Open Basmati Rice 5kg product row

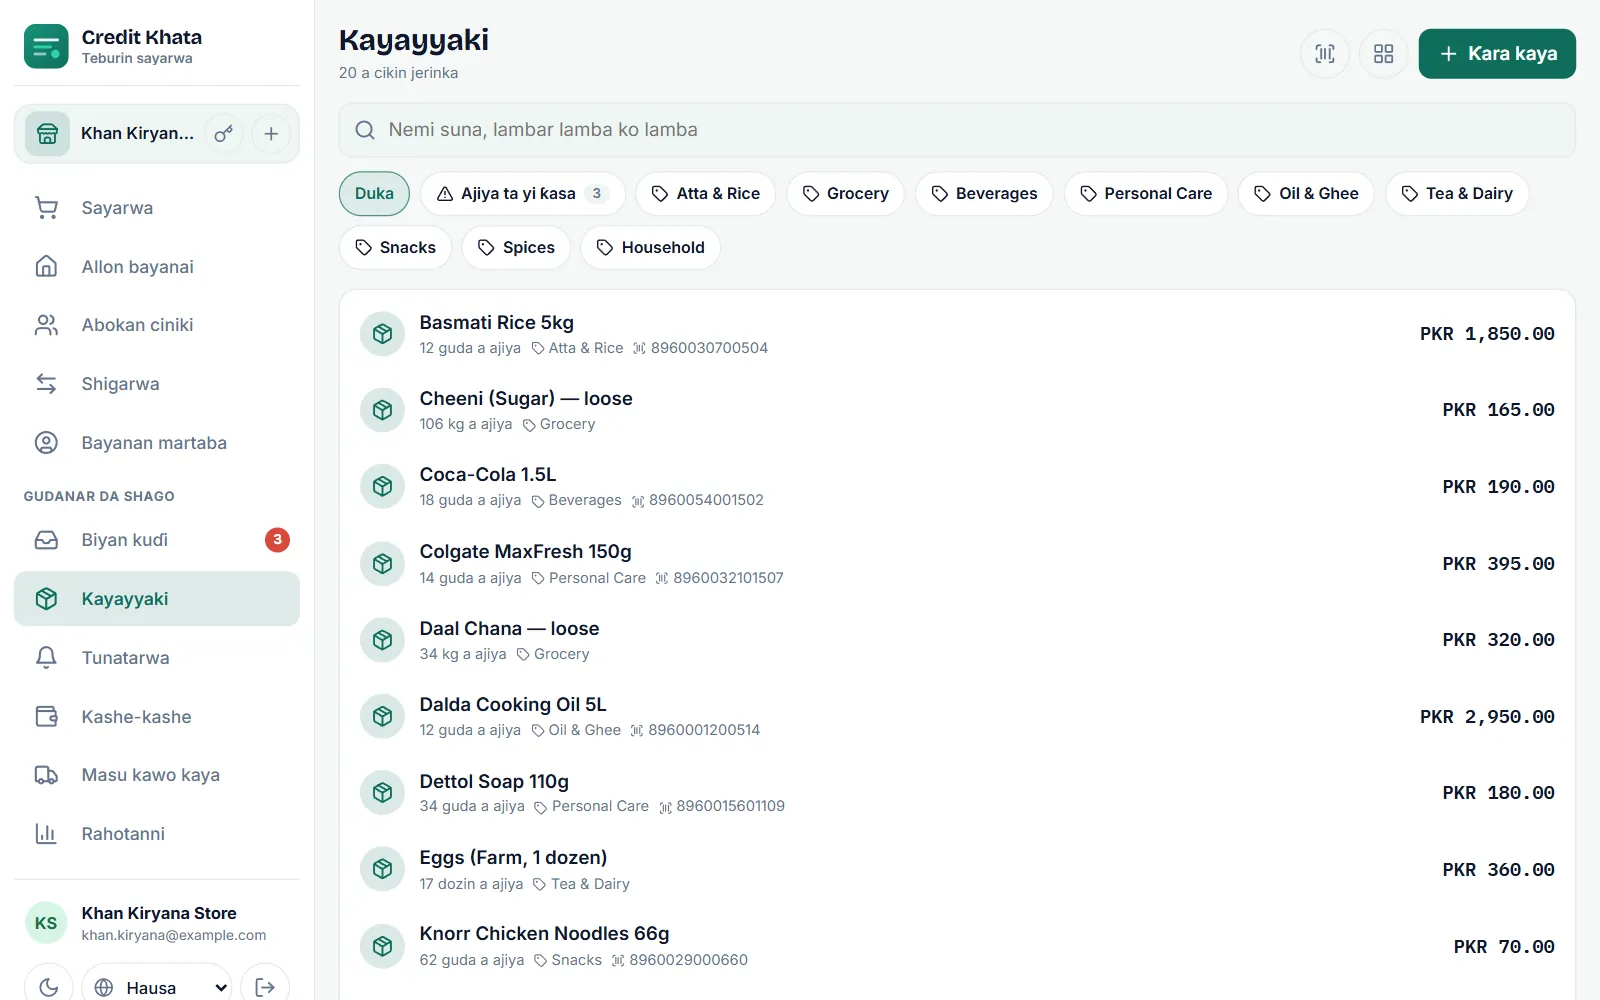pyautogui.click(x=957, y=334)
